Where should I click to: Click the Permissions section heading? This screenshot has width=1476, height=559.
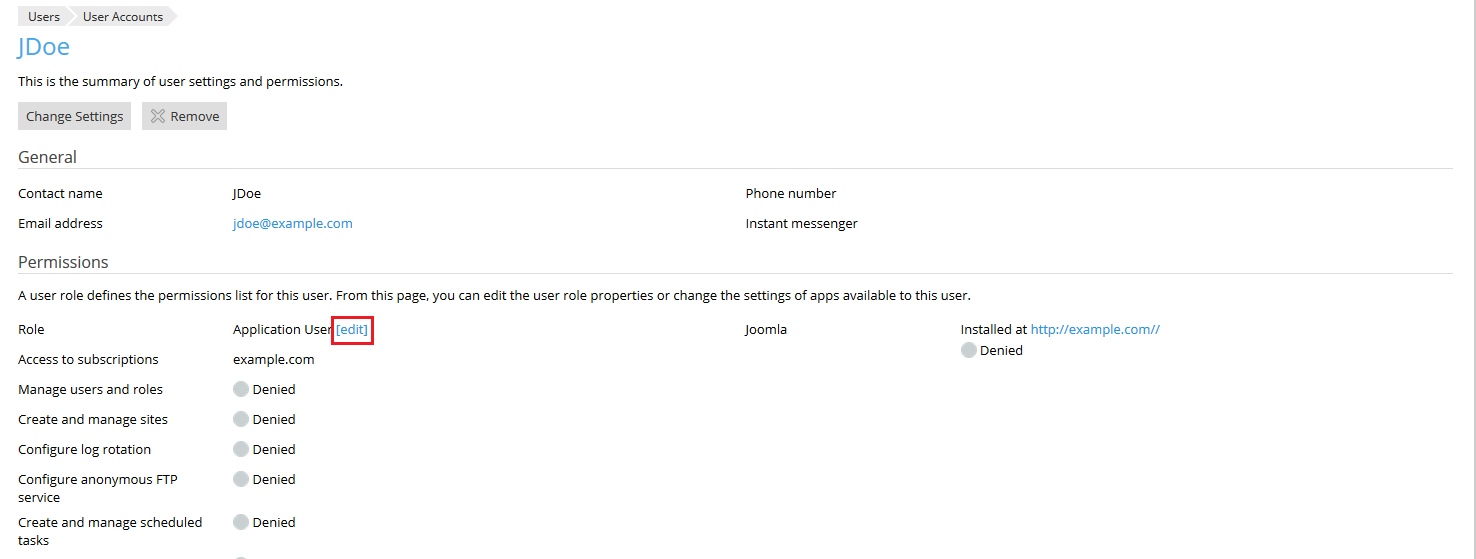point(63,262)
